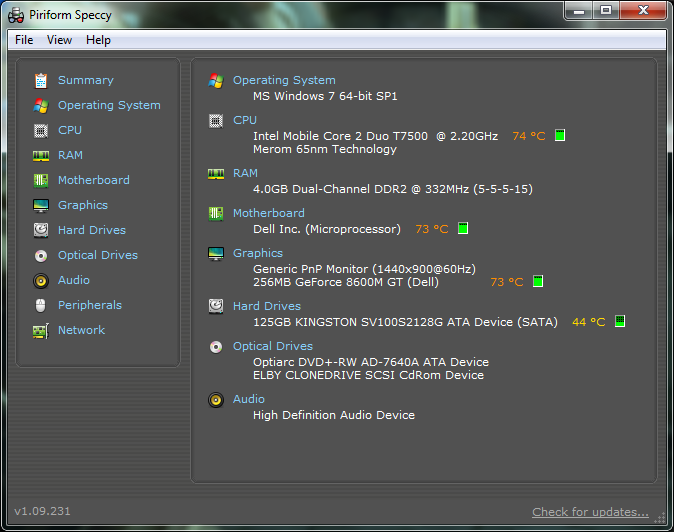This screenshot has height=532, width=674.
Task: Click the Motherboard icon in sidebar
Action: (41, 180)
